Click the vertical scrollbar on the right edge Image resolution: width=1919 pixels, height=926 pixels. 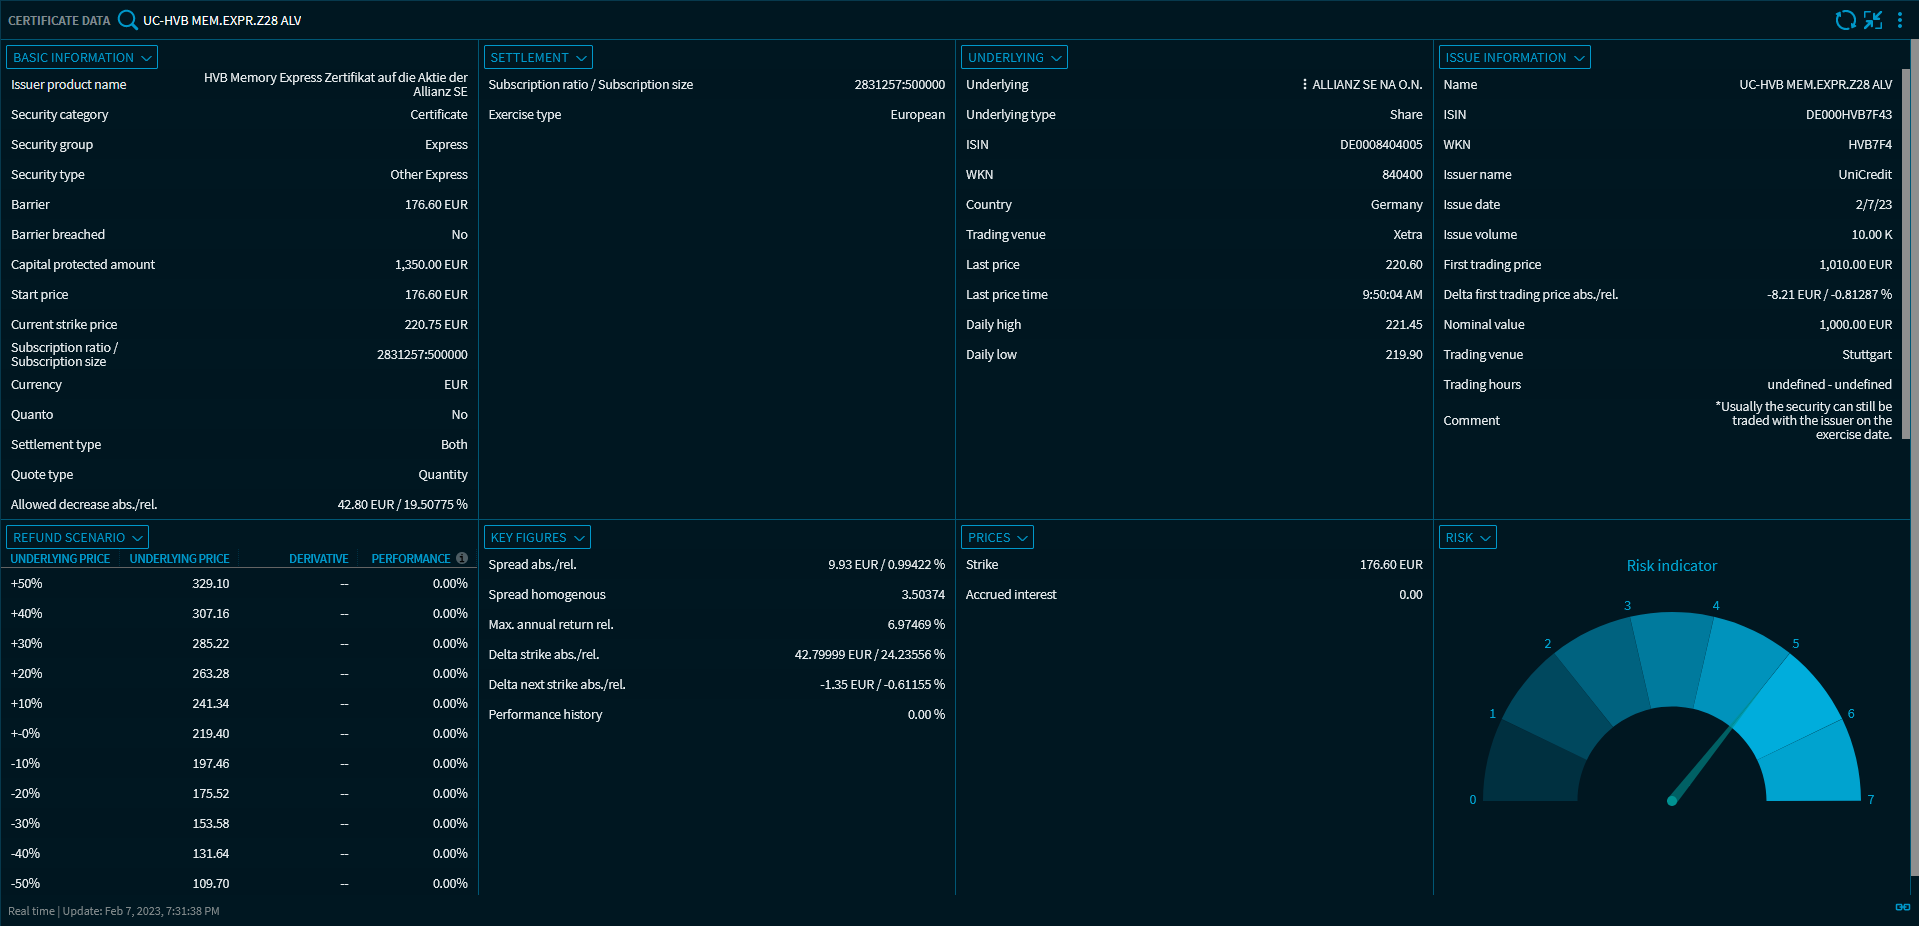tap(1912, 240)
